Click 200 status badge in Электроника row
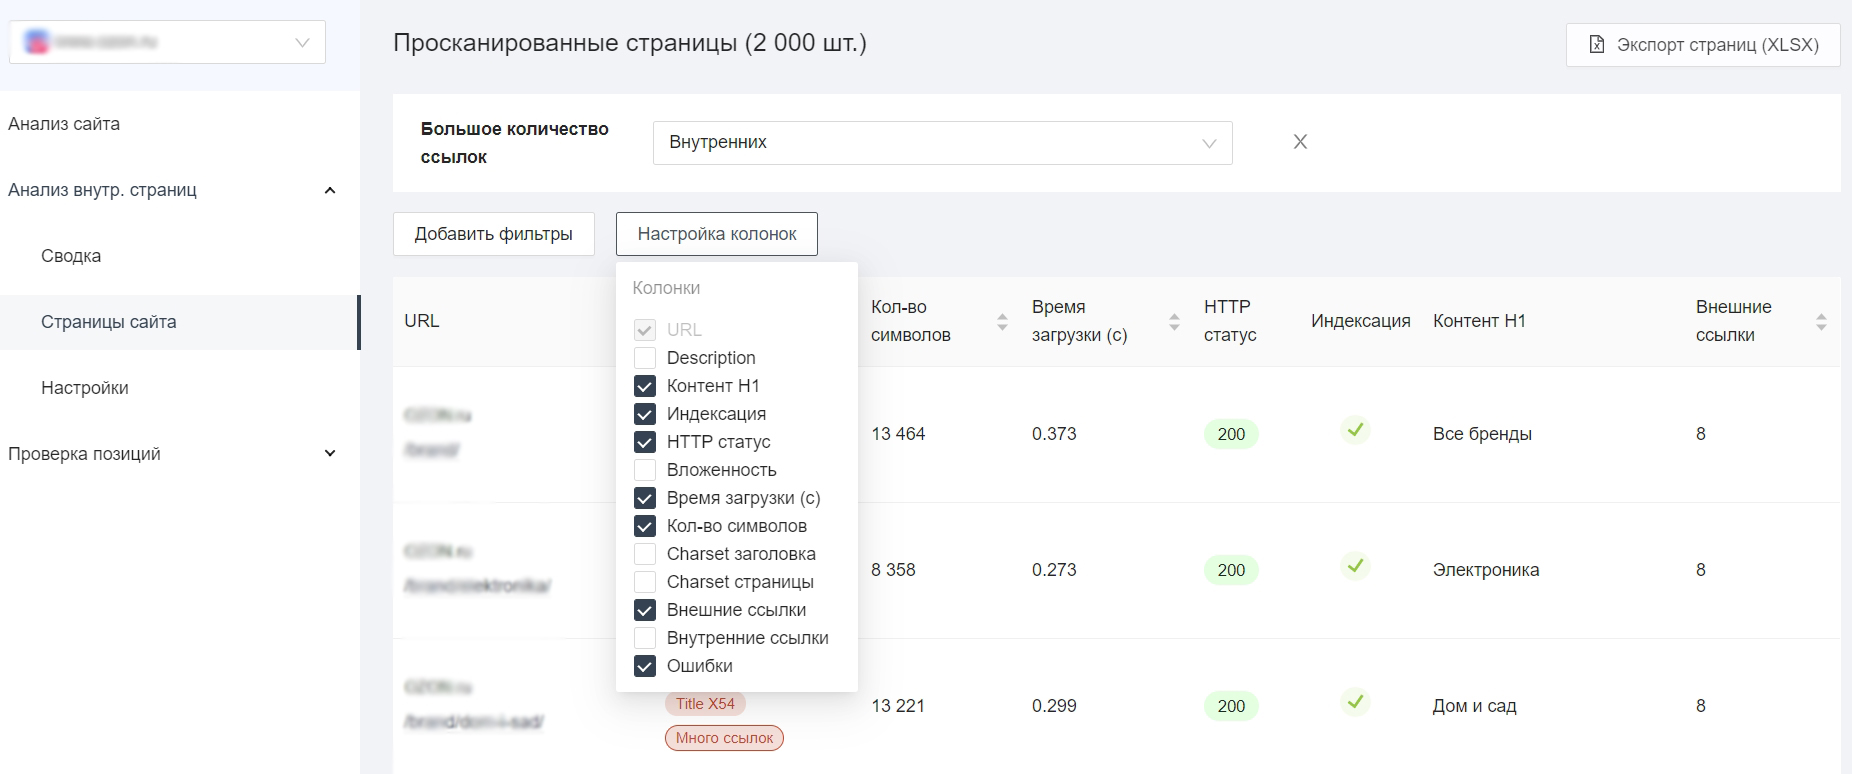This screenshot has width=1852, height=774. point(1231,570)
